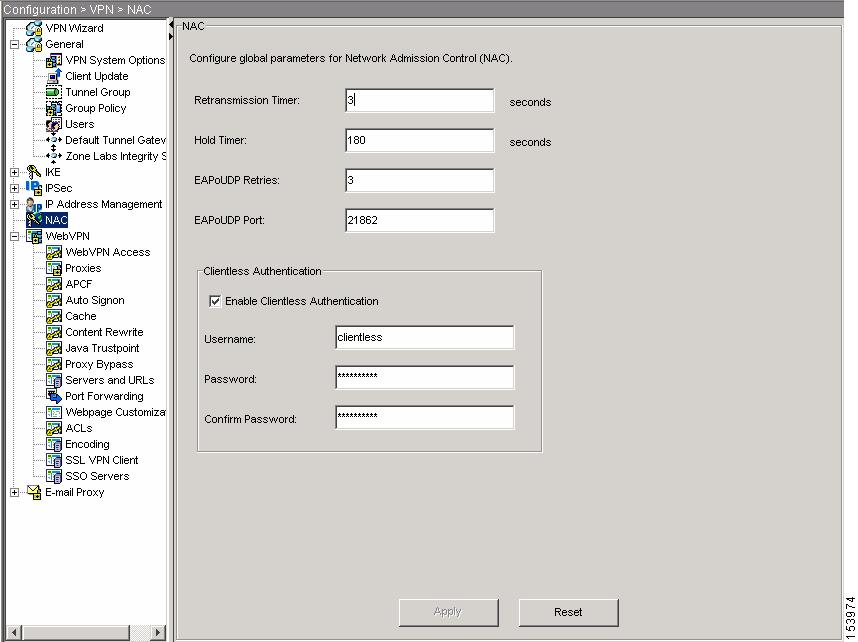
Task: Click the WebVPN folder icon
Action: point(34,236)
